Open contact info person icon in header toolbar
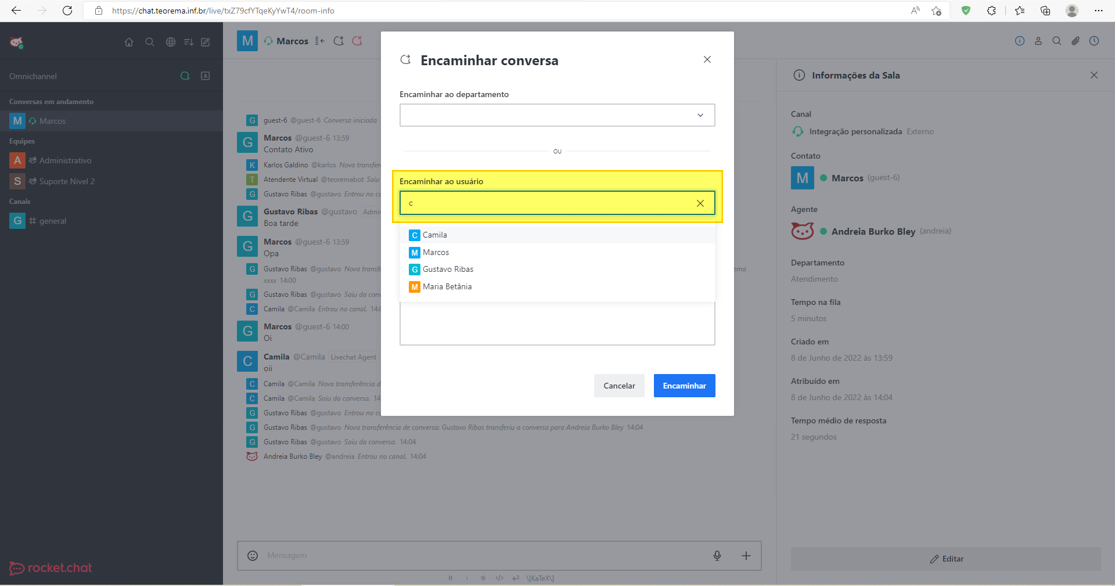The height and width of the screenshot is (586, 1116). click(1038, 41)
